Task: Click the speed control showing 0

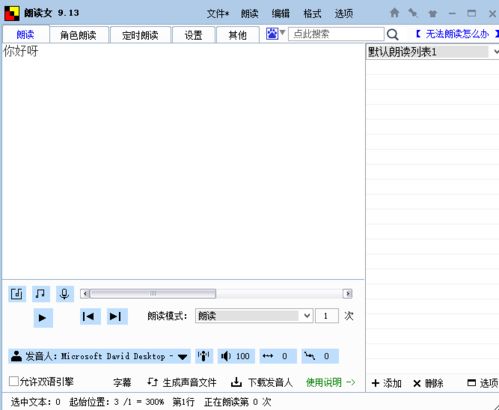Action: click(x=278, y=356)
